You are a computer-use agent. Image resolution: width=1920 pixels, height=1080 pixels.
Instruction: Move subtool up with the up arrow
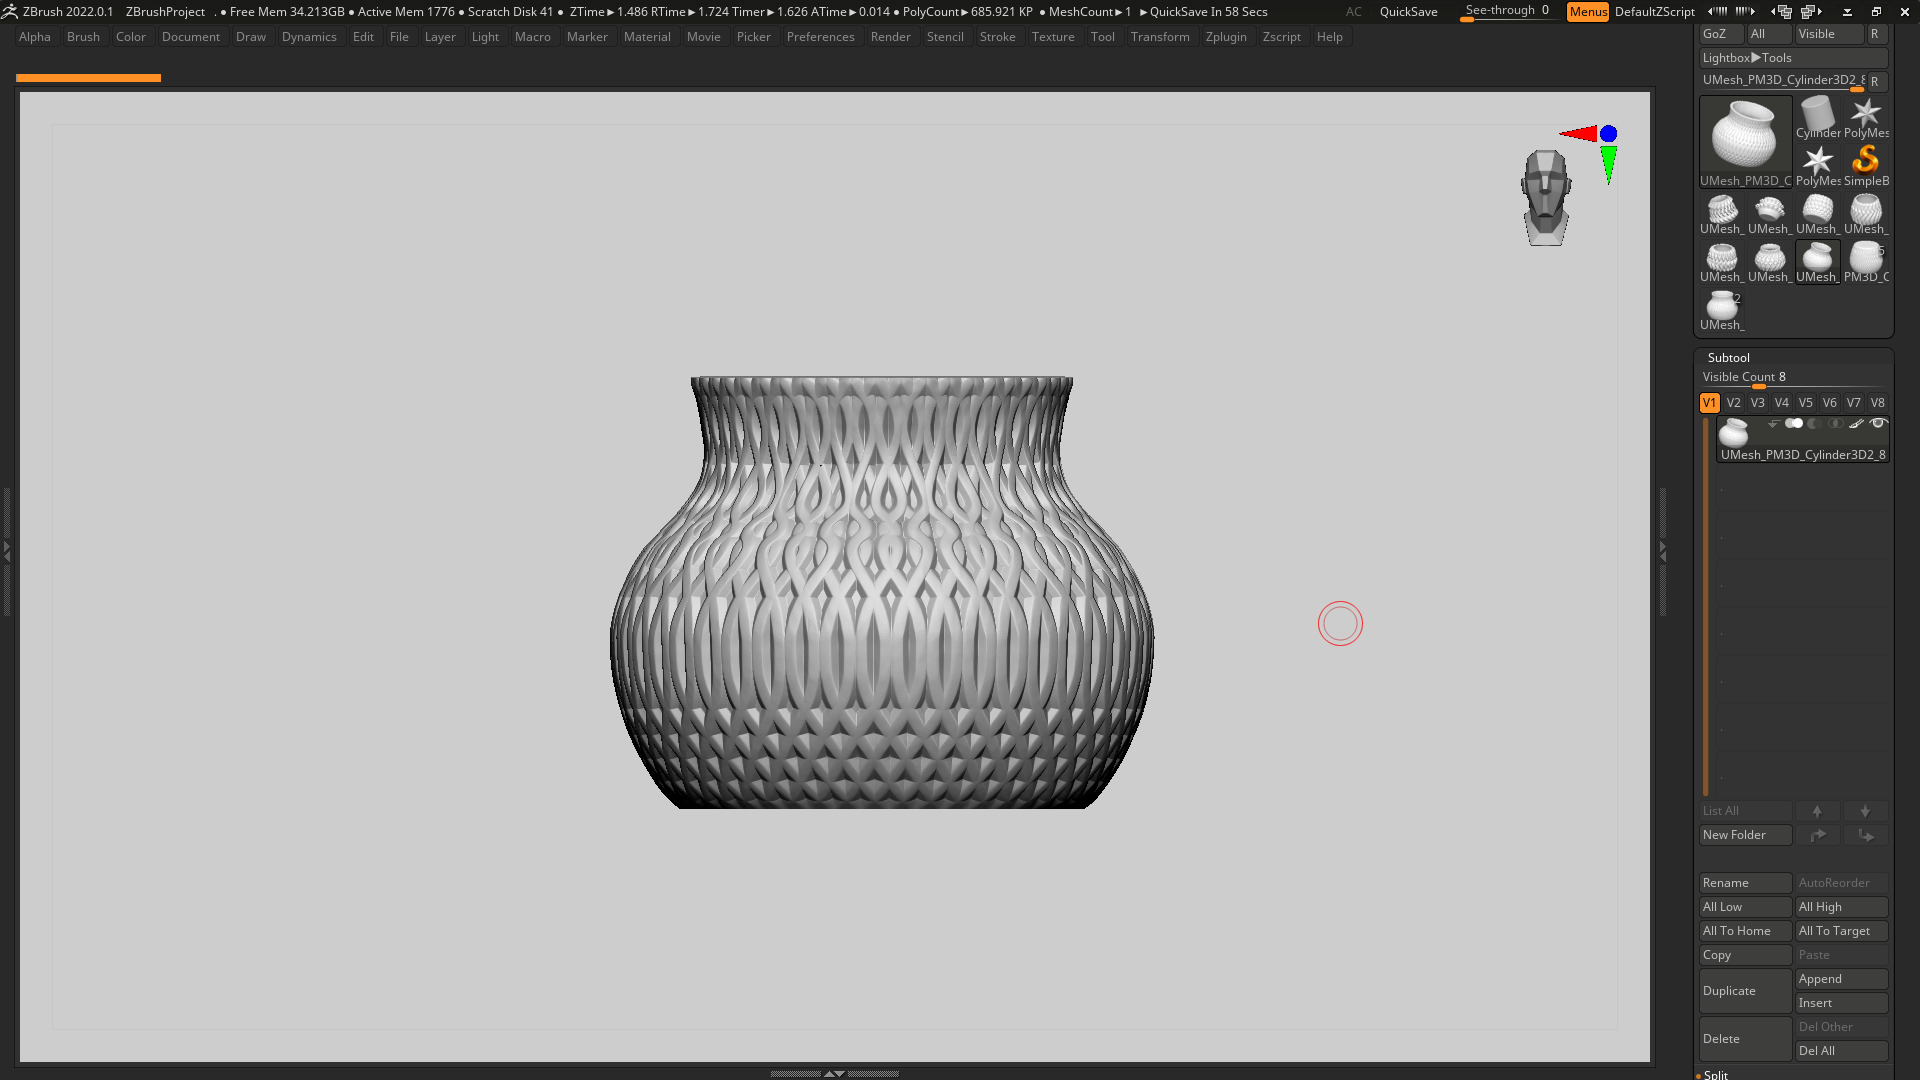1817,811
